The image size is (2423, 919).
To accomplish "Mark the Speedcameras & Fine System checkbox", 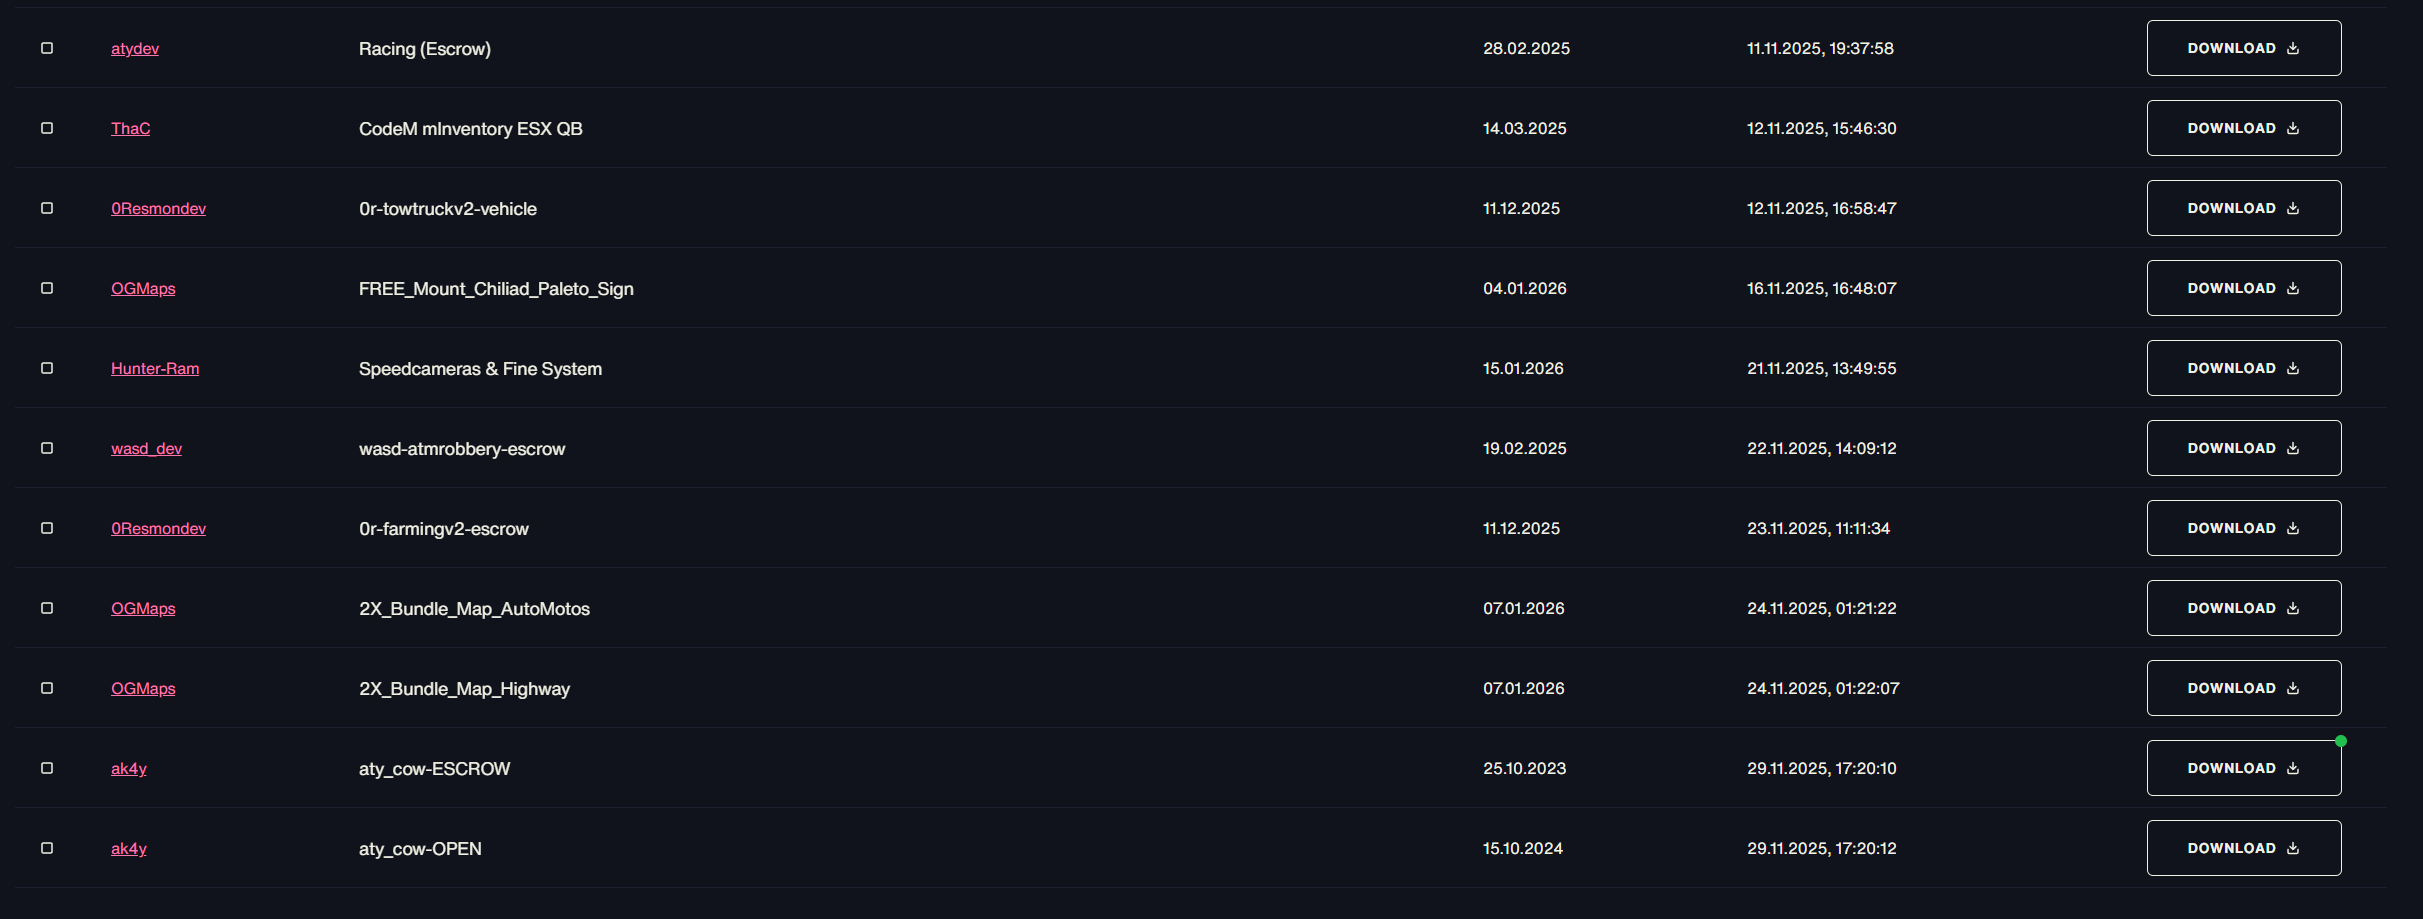I will point(47,368).
